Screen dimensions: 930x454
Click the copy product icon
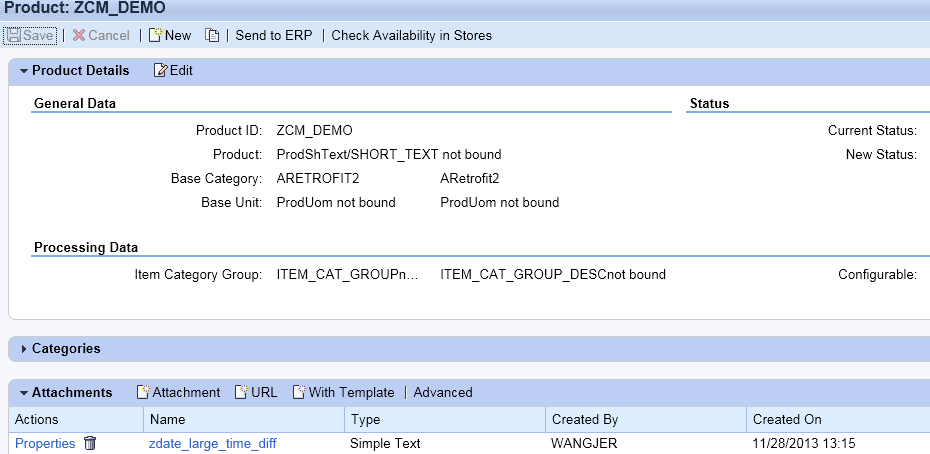(x=212, y=36)
